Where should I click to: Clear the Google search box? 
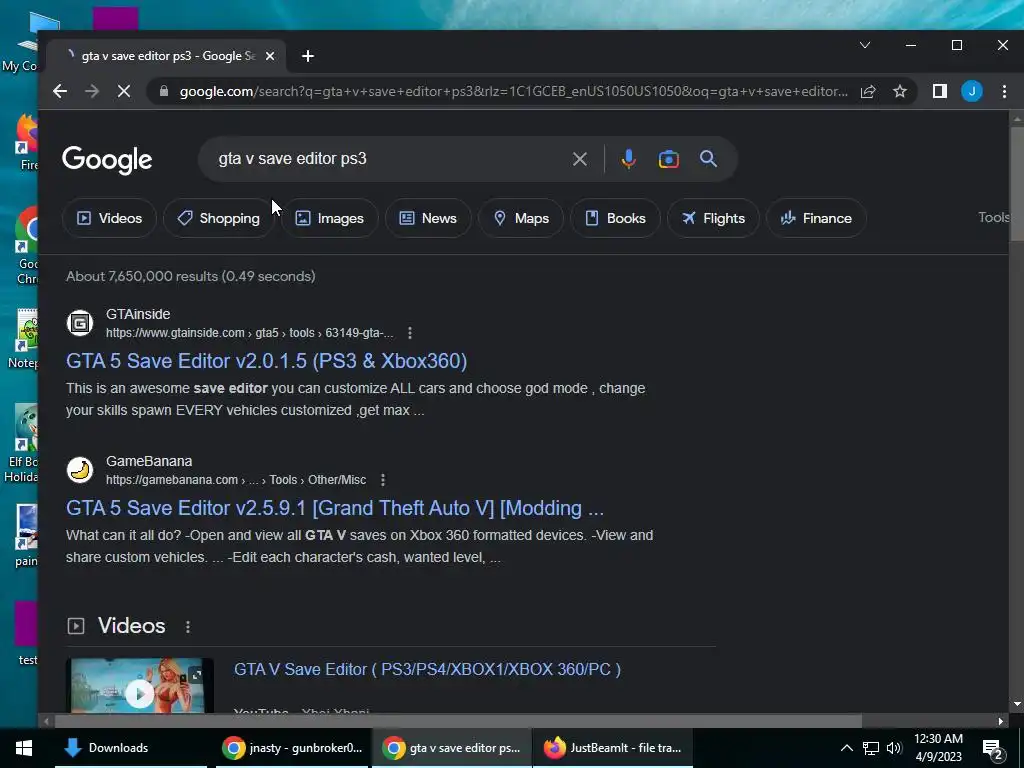coord(579,159)
